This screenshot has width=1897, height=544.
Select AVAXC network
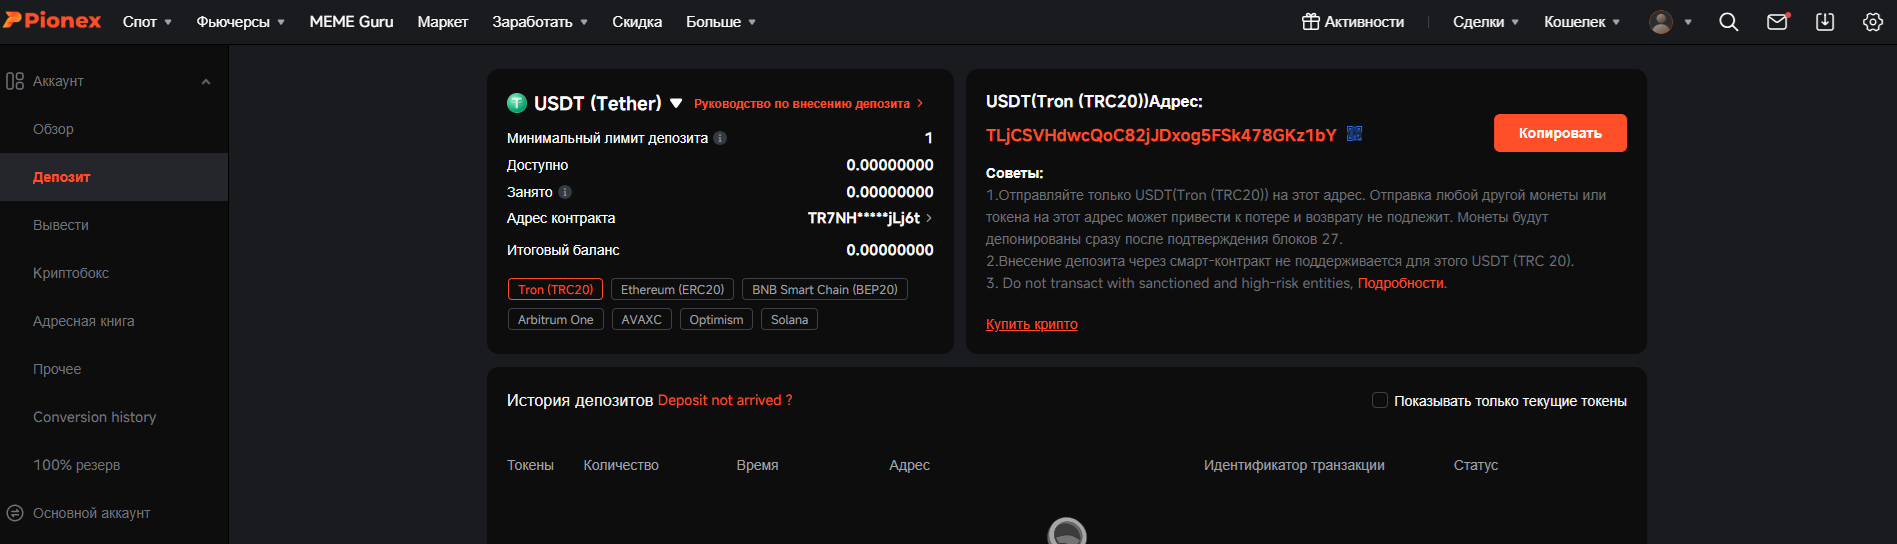pos(641,319)
